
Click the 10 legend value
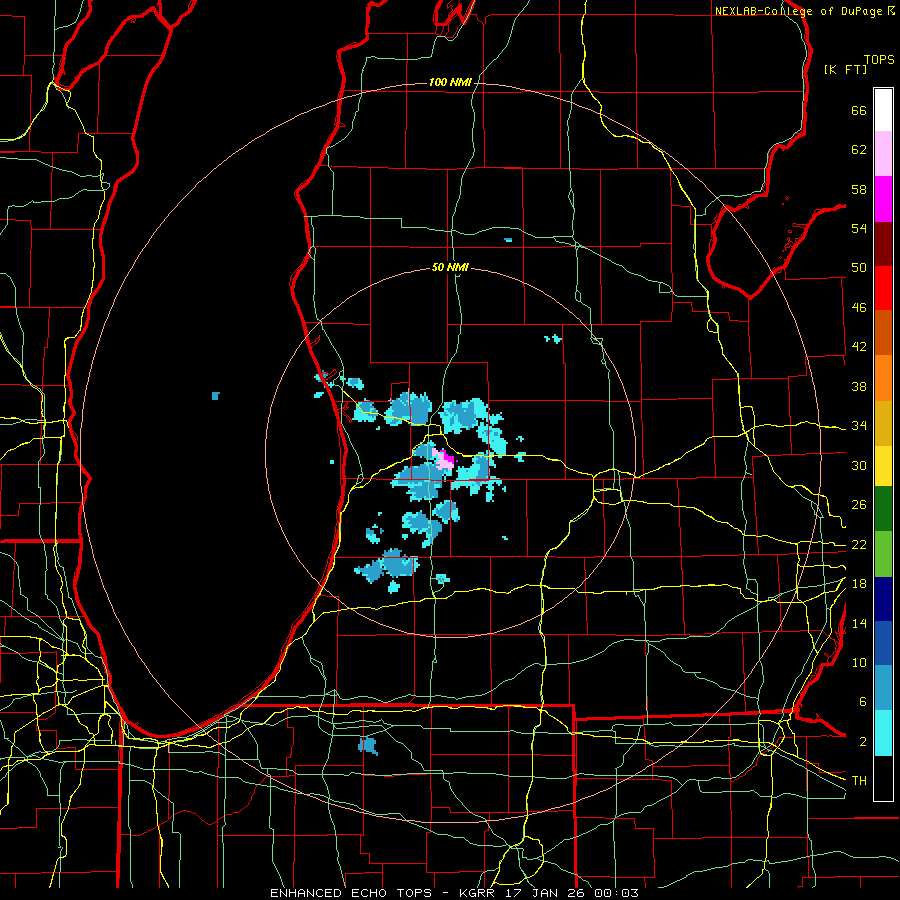tap(859, 663)
